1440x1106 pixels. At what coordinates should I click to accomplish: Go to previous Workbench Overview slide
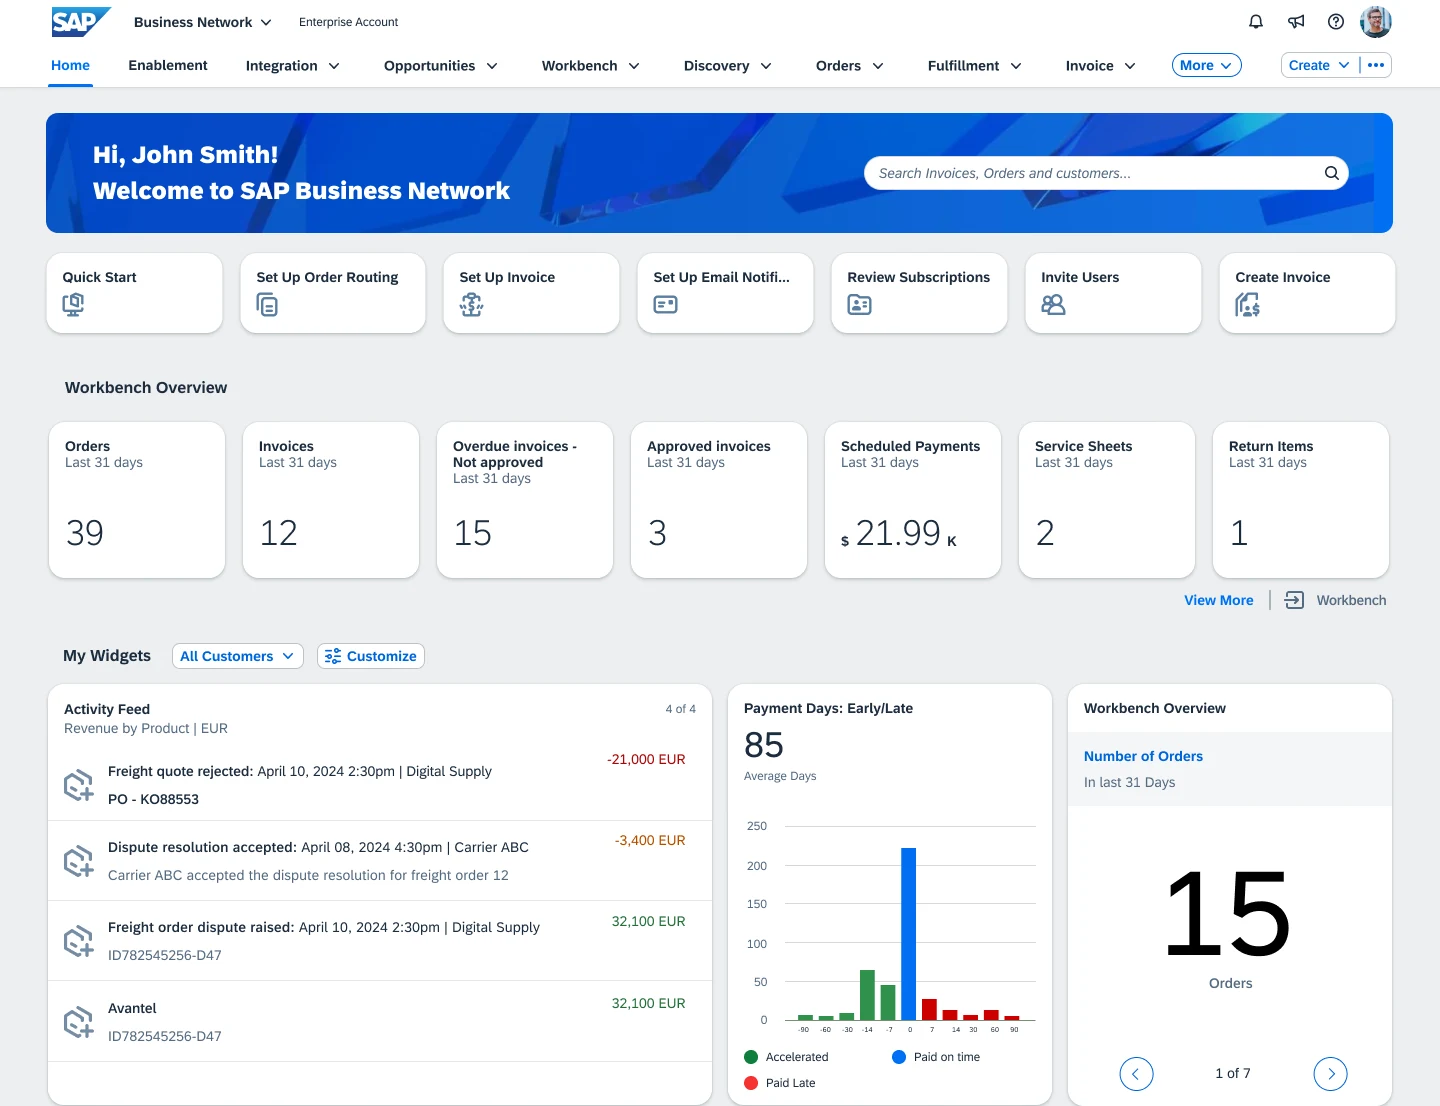[x=1136, y=1074]
